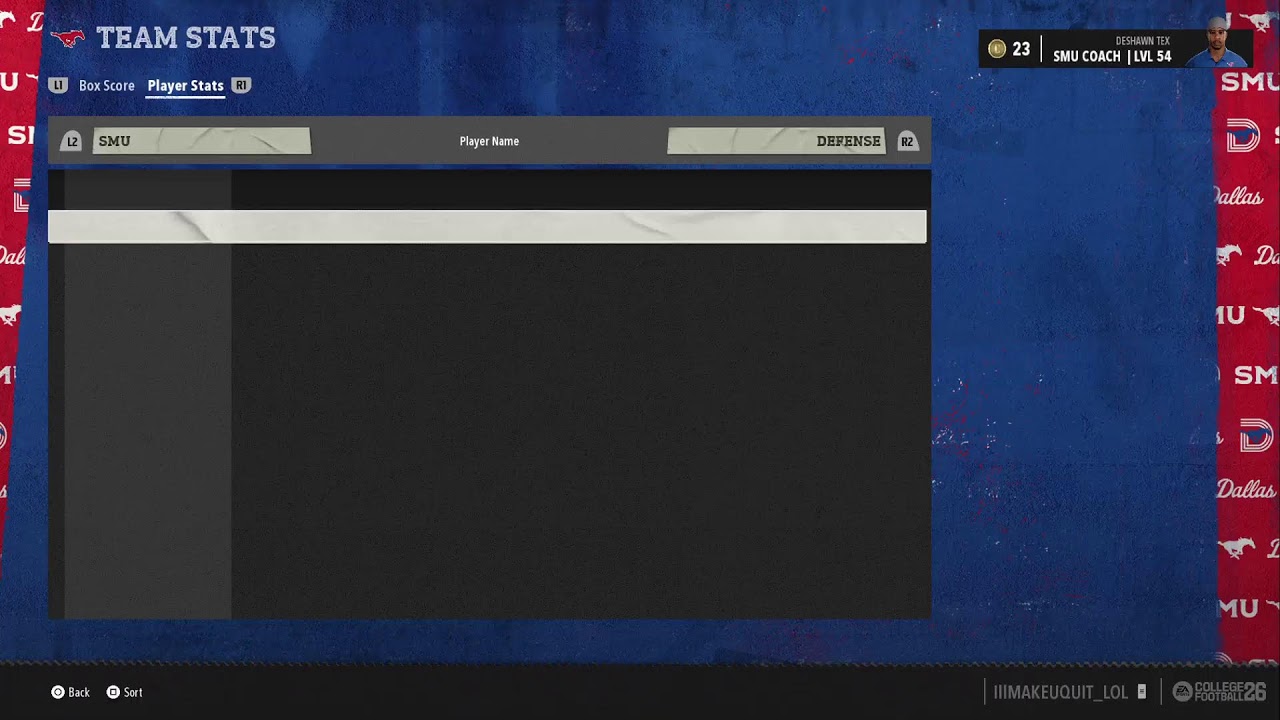Change team using the SMU selector
Screen dimensions: 1280x720
pyautogui.click(x=202, y=141)
